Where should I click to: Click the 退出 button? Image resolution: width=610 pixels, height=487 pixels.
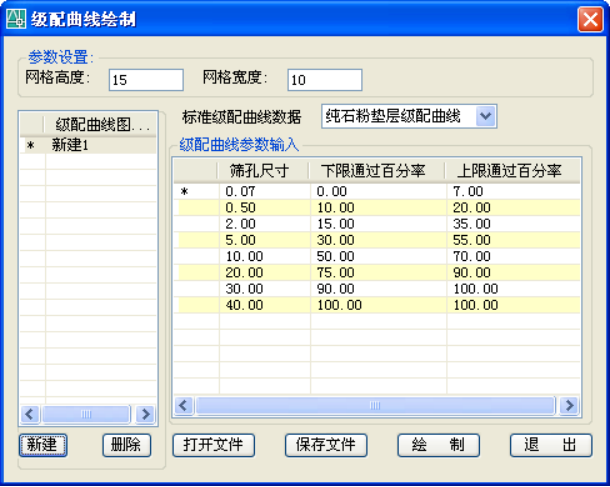point(551,445)
